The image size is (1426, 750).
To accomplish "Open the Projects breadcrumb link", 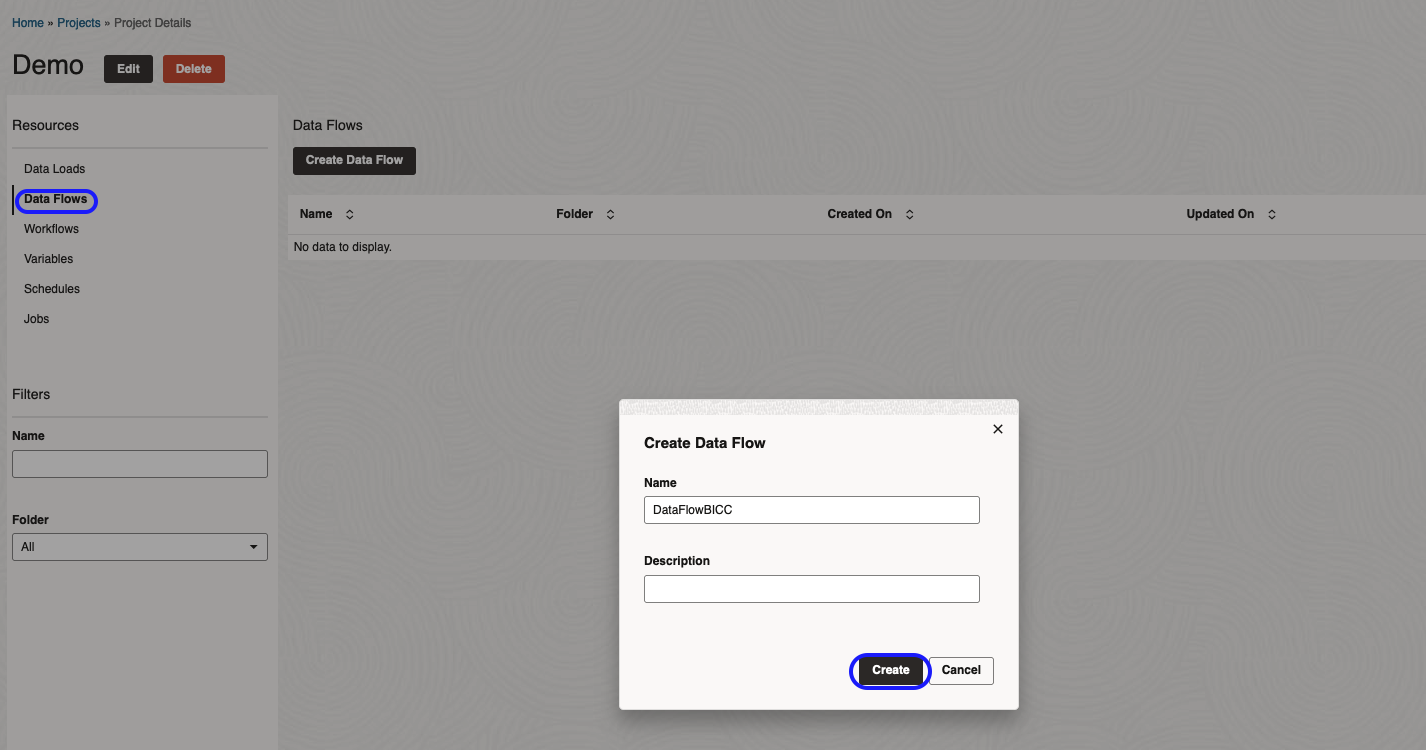I will [x=78, y=22].
